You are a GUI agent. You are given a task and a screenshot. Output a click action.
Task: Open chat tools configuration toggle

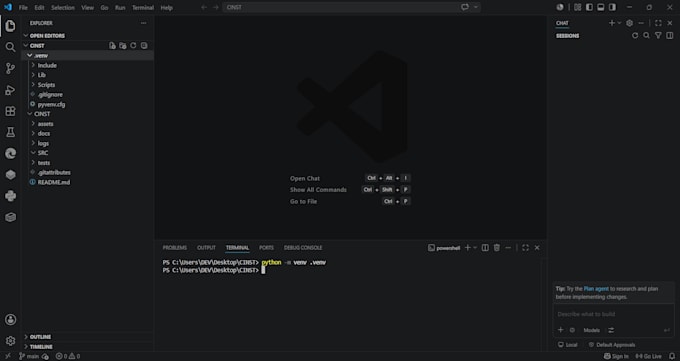[x=611, y=330]
